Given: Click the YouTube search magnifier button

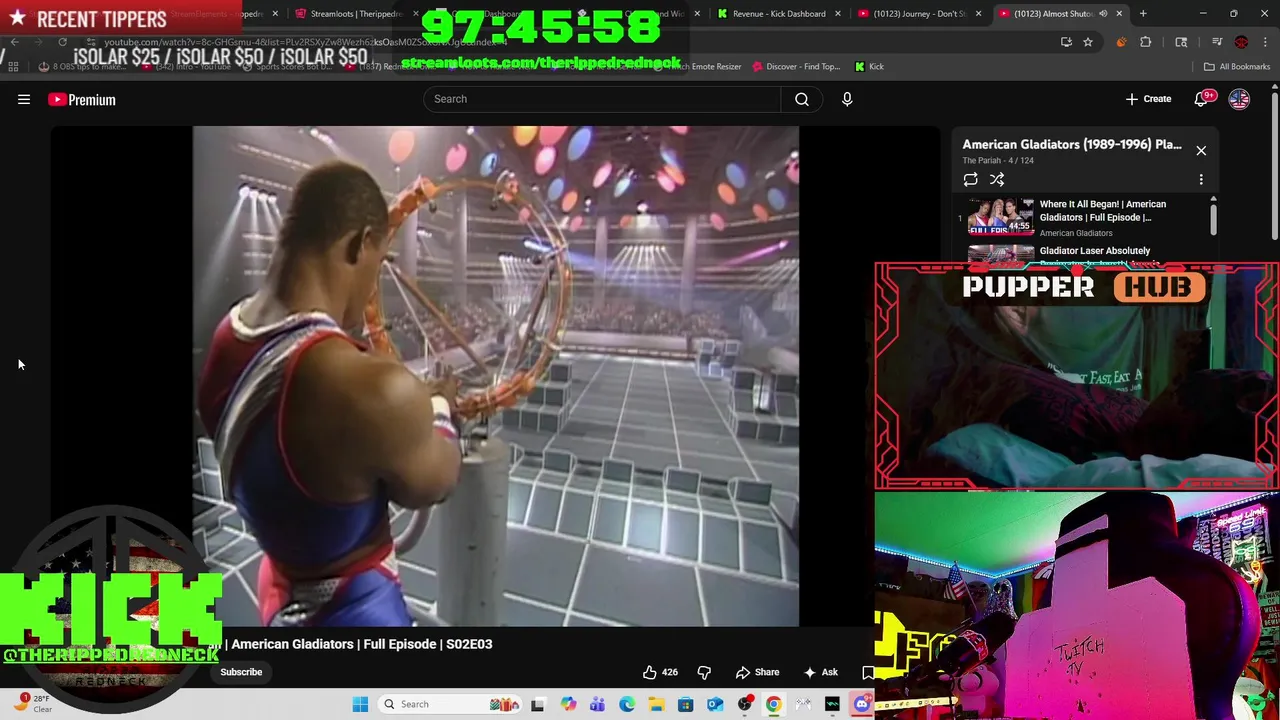Looking at the screenshot, I should 801,99.
